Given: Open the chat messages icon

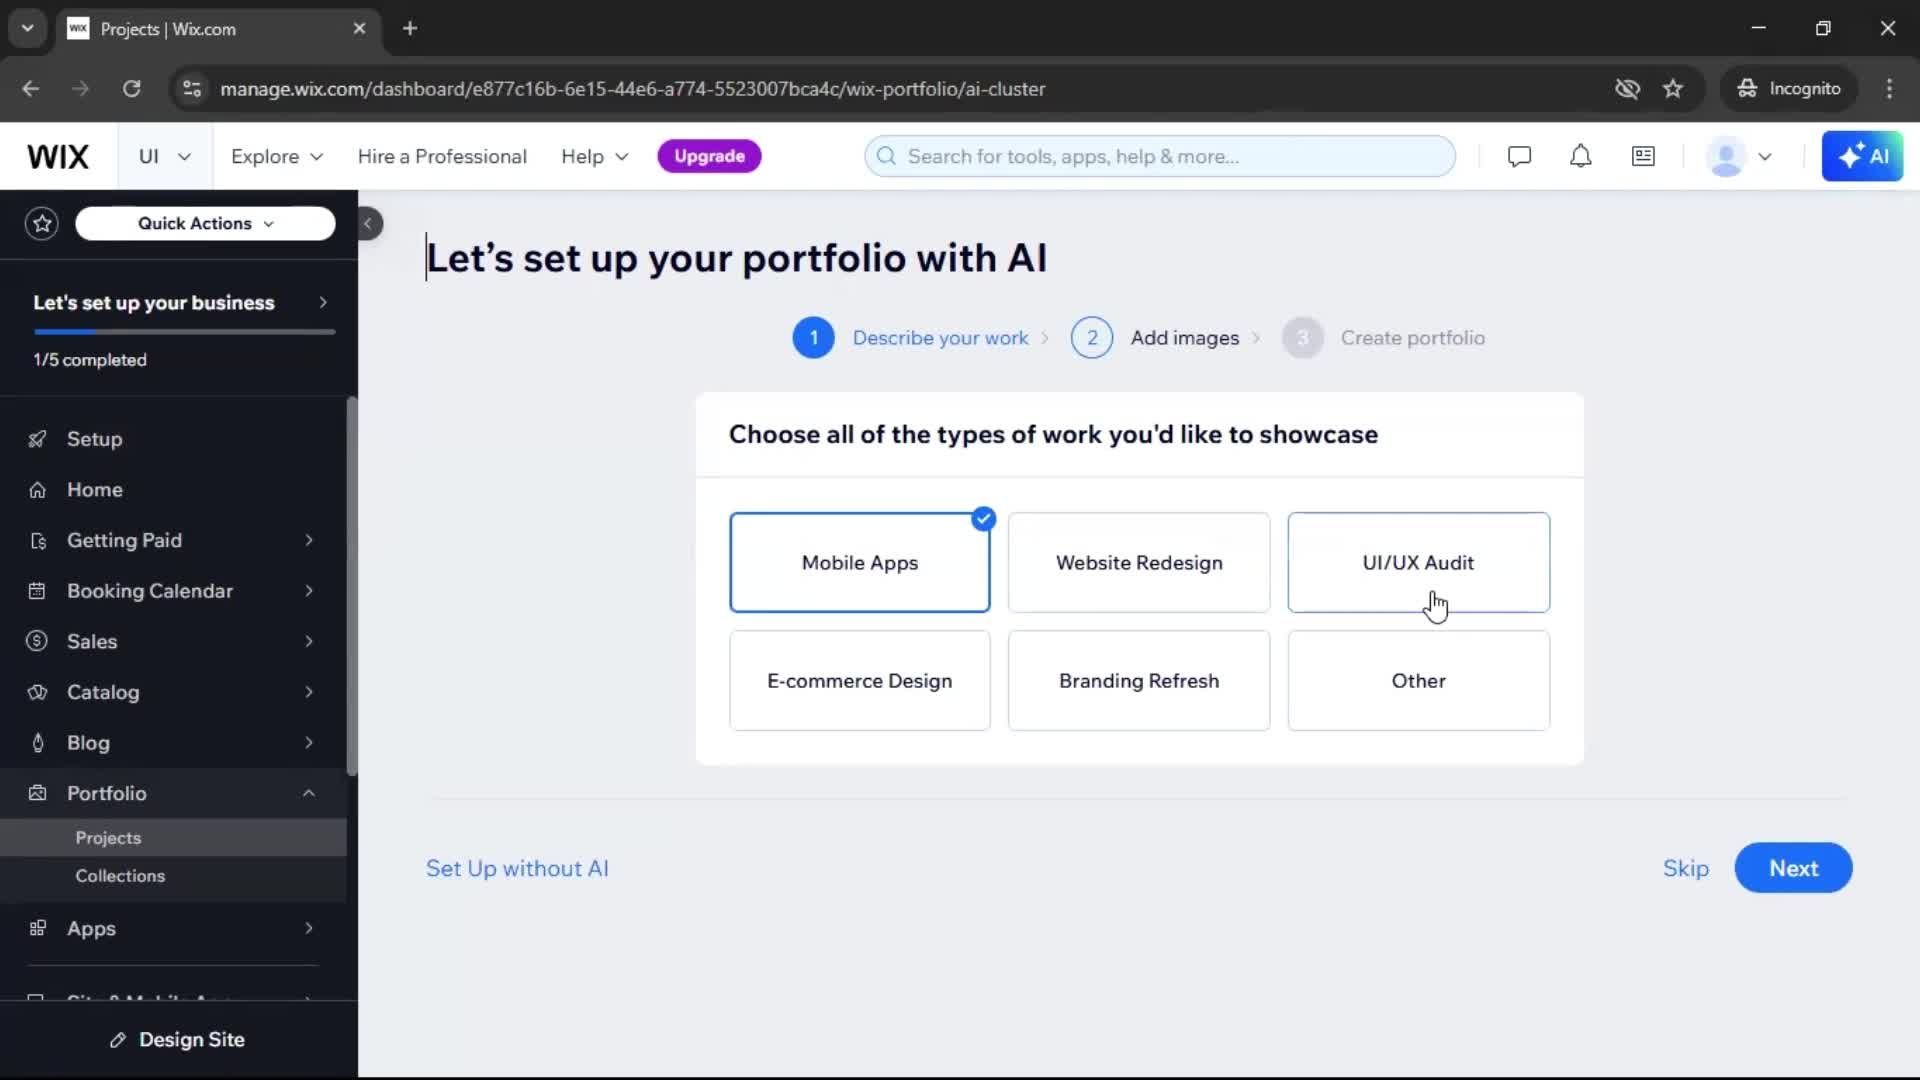Looking at the screenshot, I should pyautogui.click(x=1519, y=156).
